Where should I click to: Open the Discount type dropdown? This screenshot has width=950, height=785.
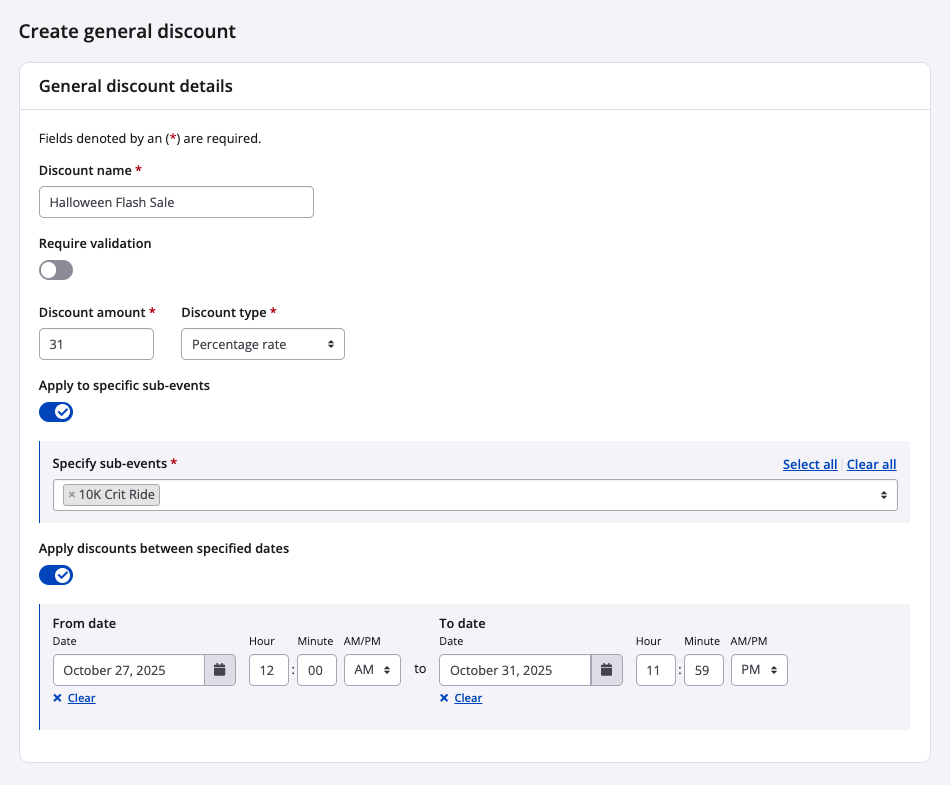coord(263,344)
